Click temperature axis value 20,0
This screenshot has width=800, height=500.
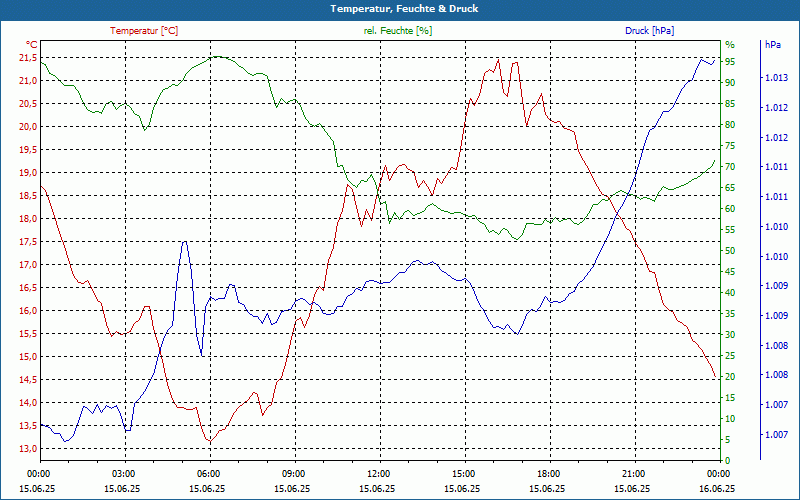coord(28,127)
